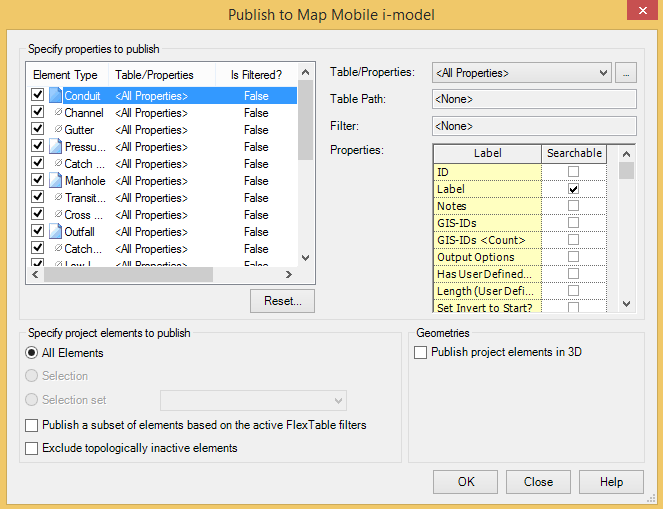Image resolution: width=663 pixels, height=509 pixels.
Task: Select the Selection radio option
Action: click(32, 375)
